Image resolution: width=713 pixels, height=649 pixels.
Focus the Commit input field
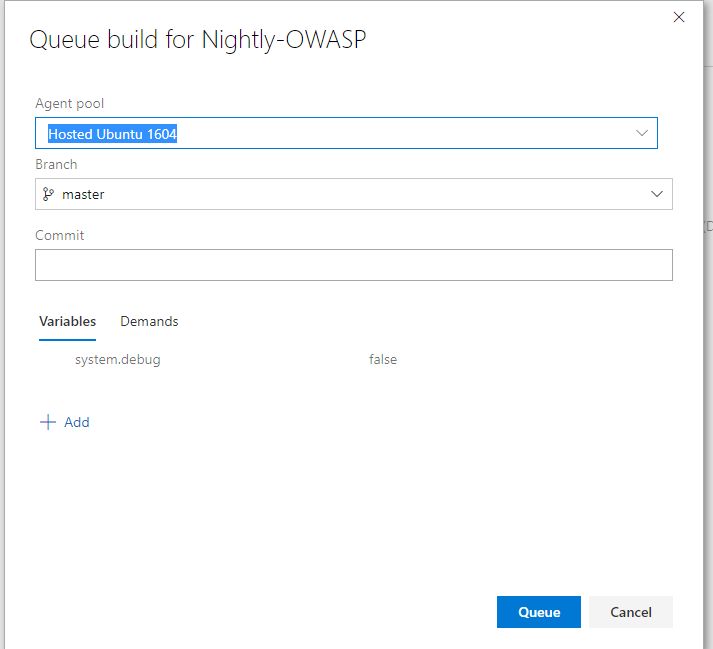[354, 265]
